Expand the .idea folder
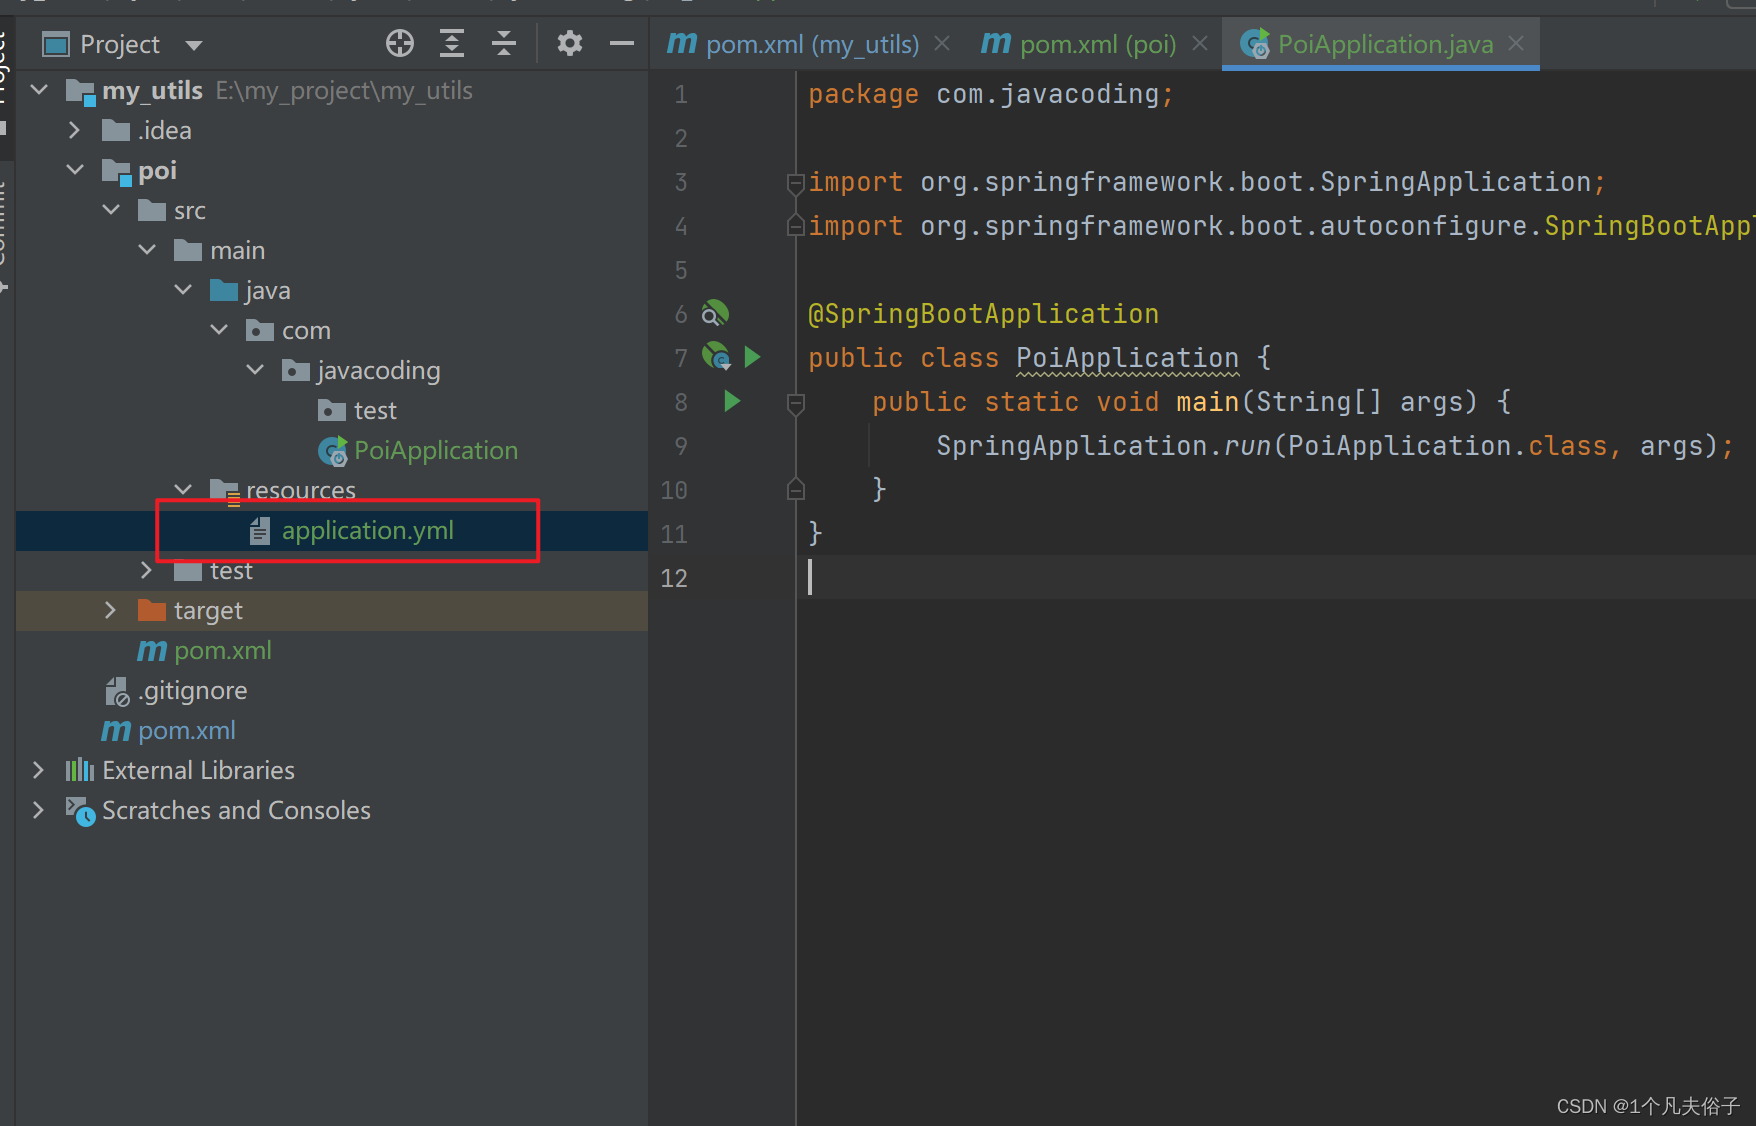Image resolution: width=1756 pixels, height=1126 pixels. 75,130
